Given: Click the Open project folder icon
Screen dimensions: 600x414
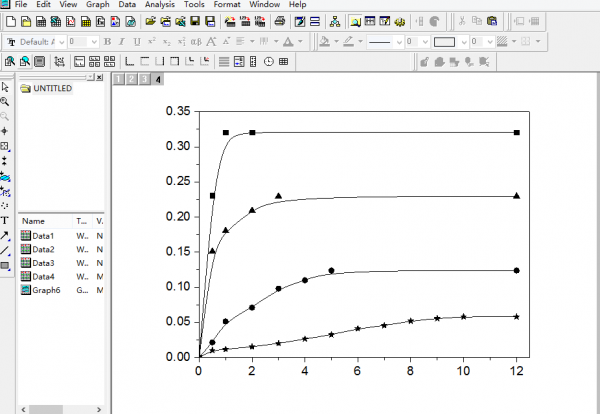Looking at the screenshot, I should click(151, 21).
